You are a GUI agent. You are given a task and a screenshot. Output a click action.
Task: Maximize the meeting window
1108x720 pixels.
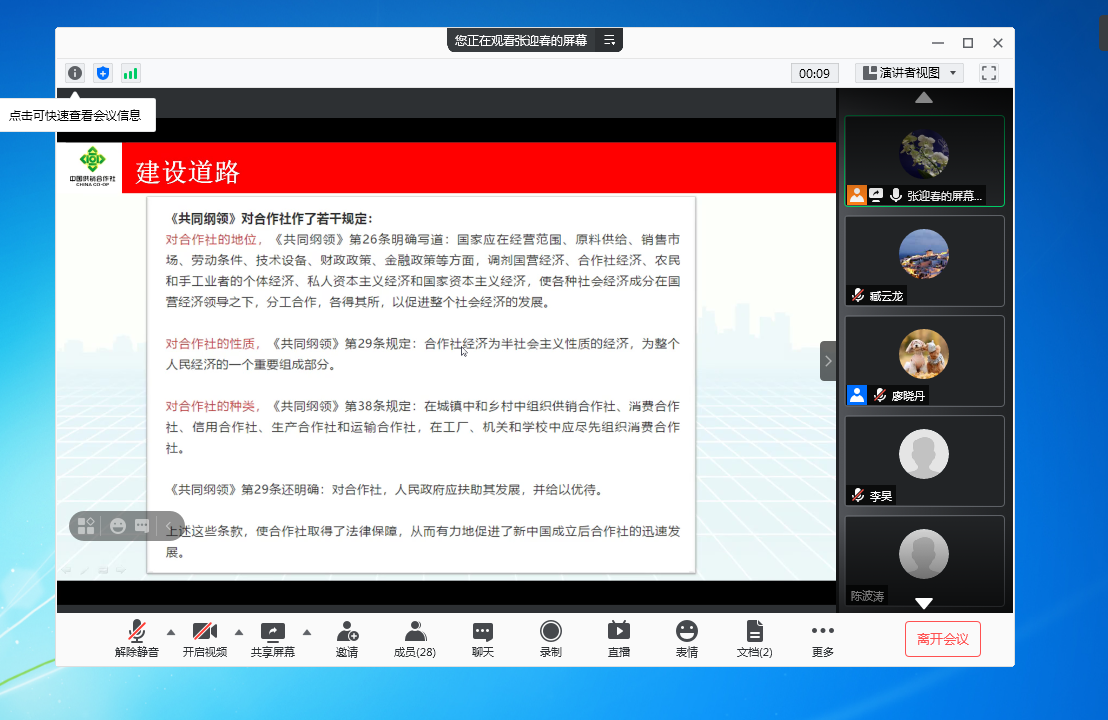968,43
